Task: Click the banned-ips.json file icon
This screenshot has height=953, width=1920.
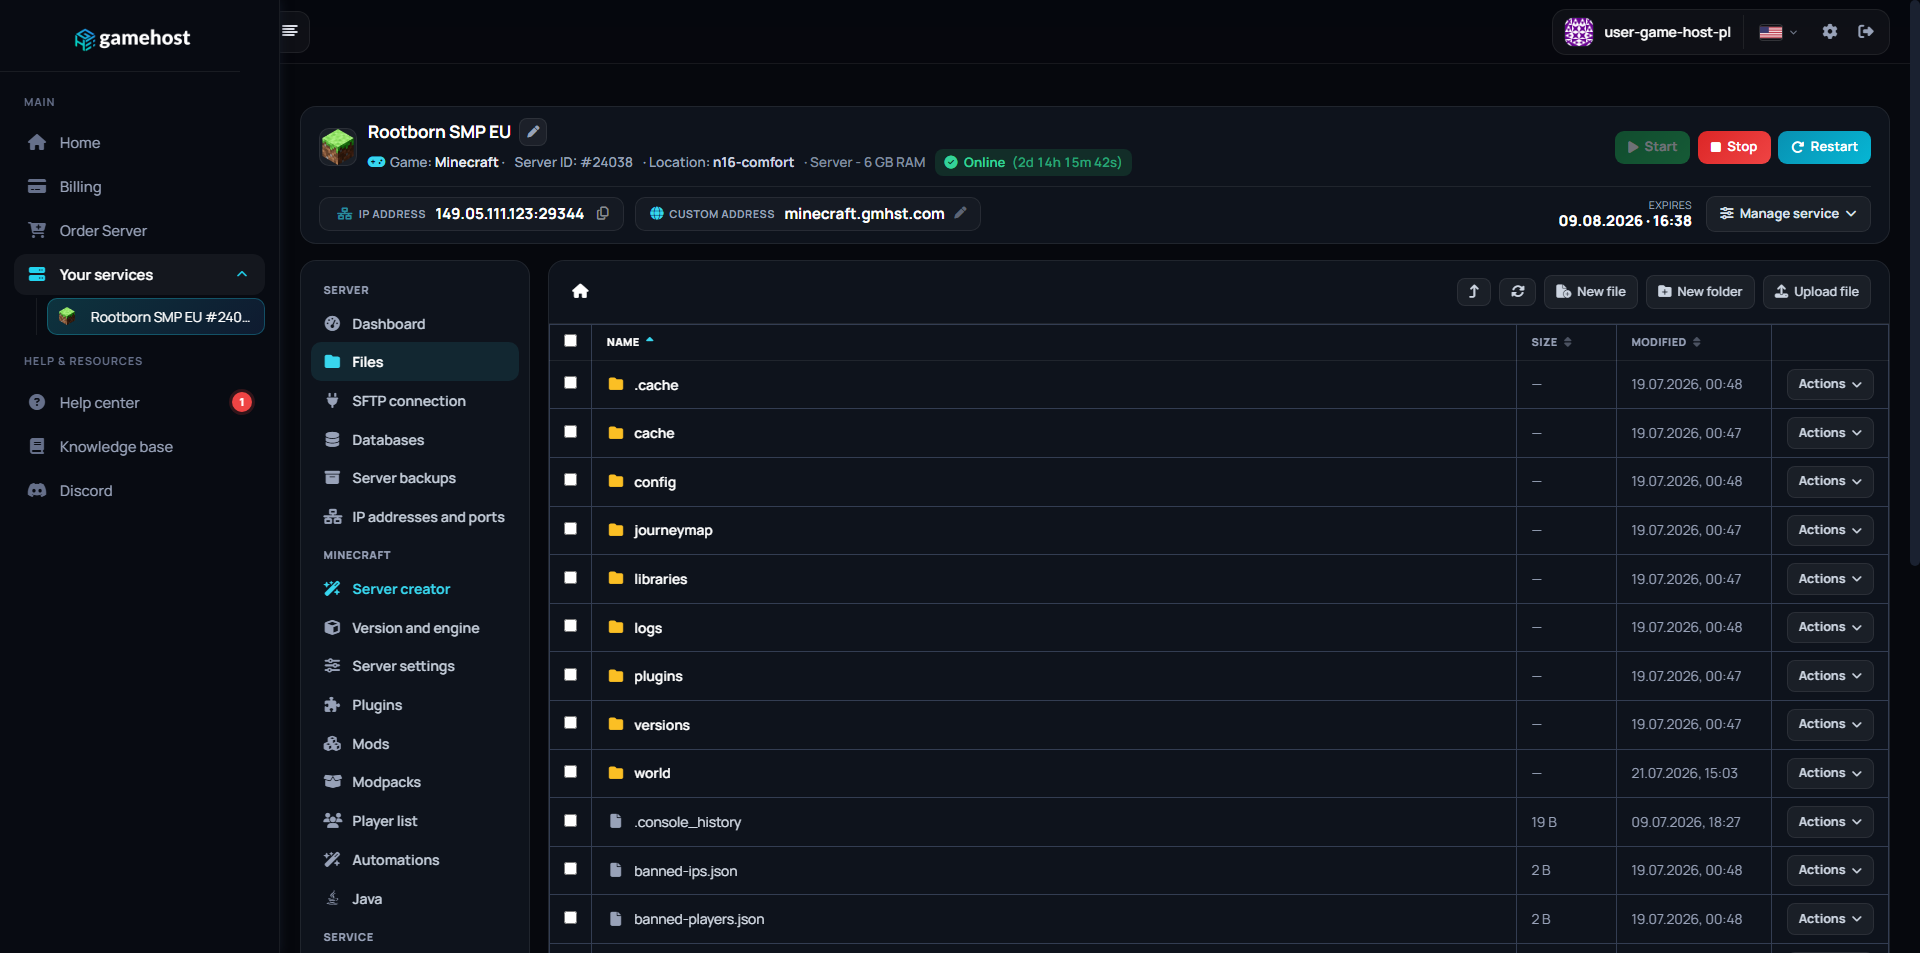Action: pyautogui.click(x=616, y=870)
